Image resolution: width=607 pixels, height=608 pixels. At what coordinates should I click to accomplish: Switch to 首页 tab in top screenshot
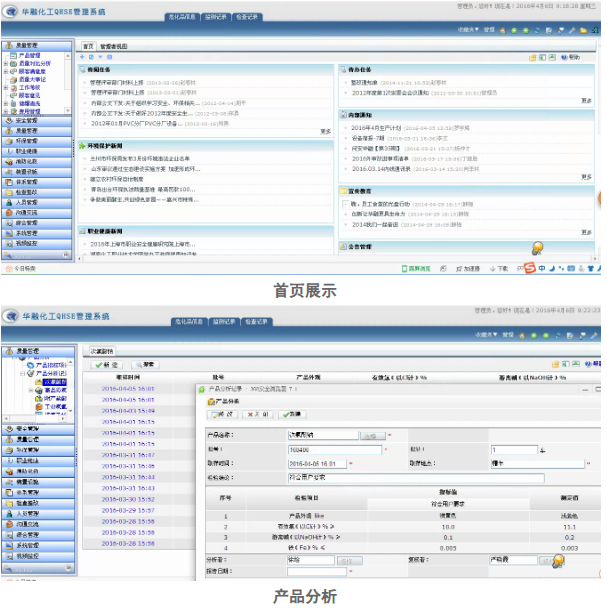(x=89, y=46)
